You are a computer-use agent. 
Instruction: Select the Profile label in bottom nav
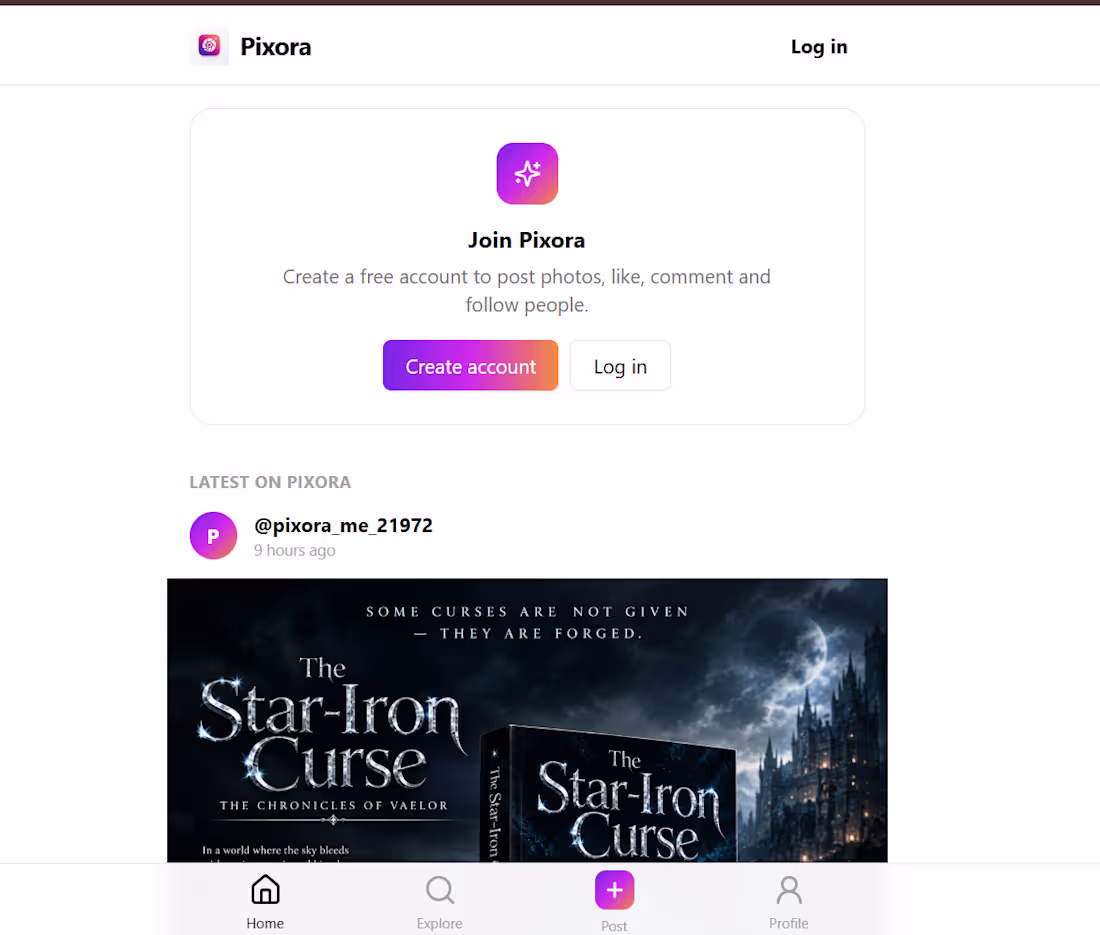coord(789,923)
